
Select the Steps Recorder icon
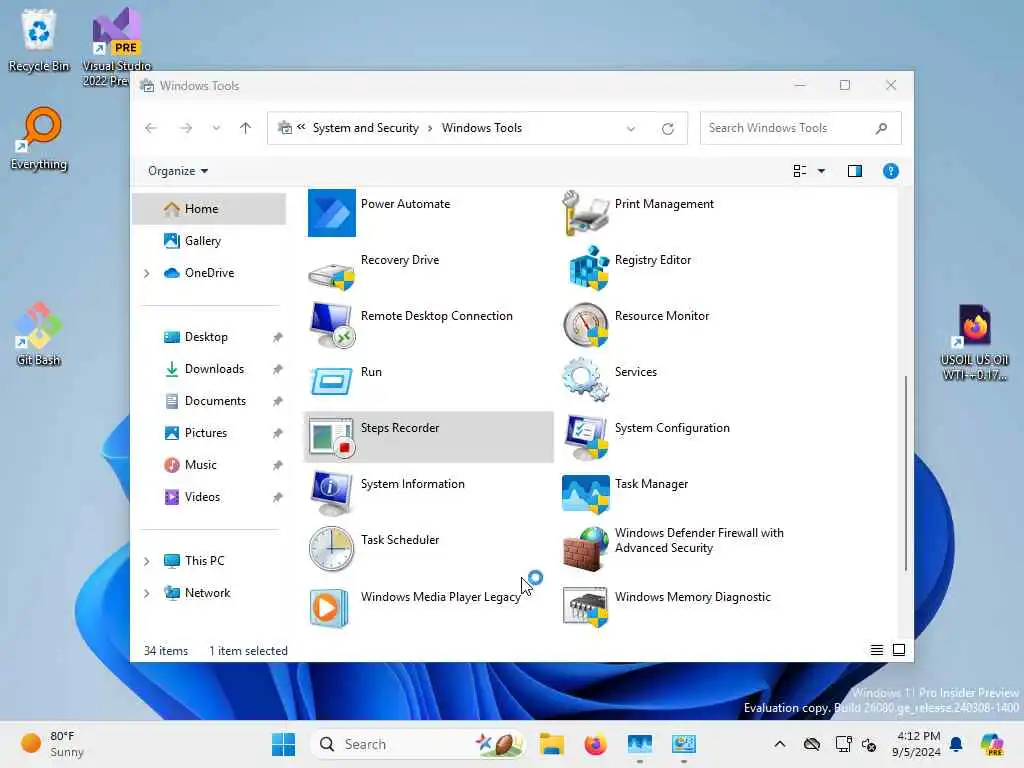click(x=332, y=437)
